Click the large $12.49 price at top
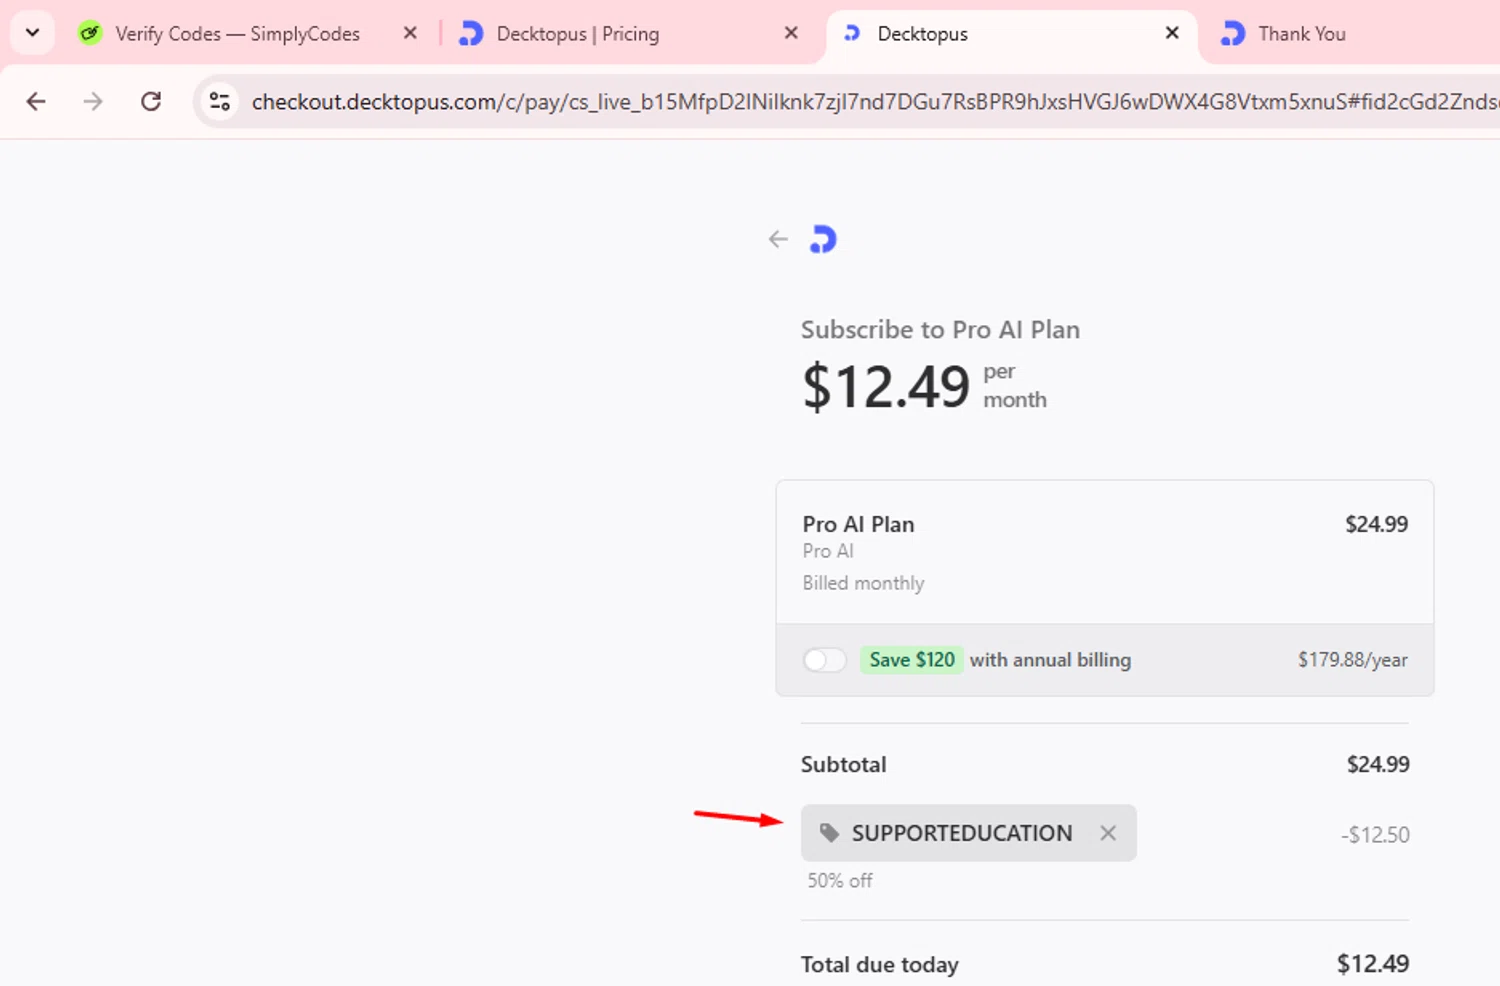The width and height of the screenshot is (1500, 986). coord(886,387)
